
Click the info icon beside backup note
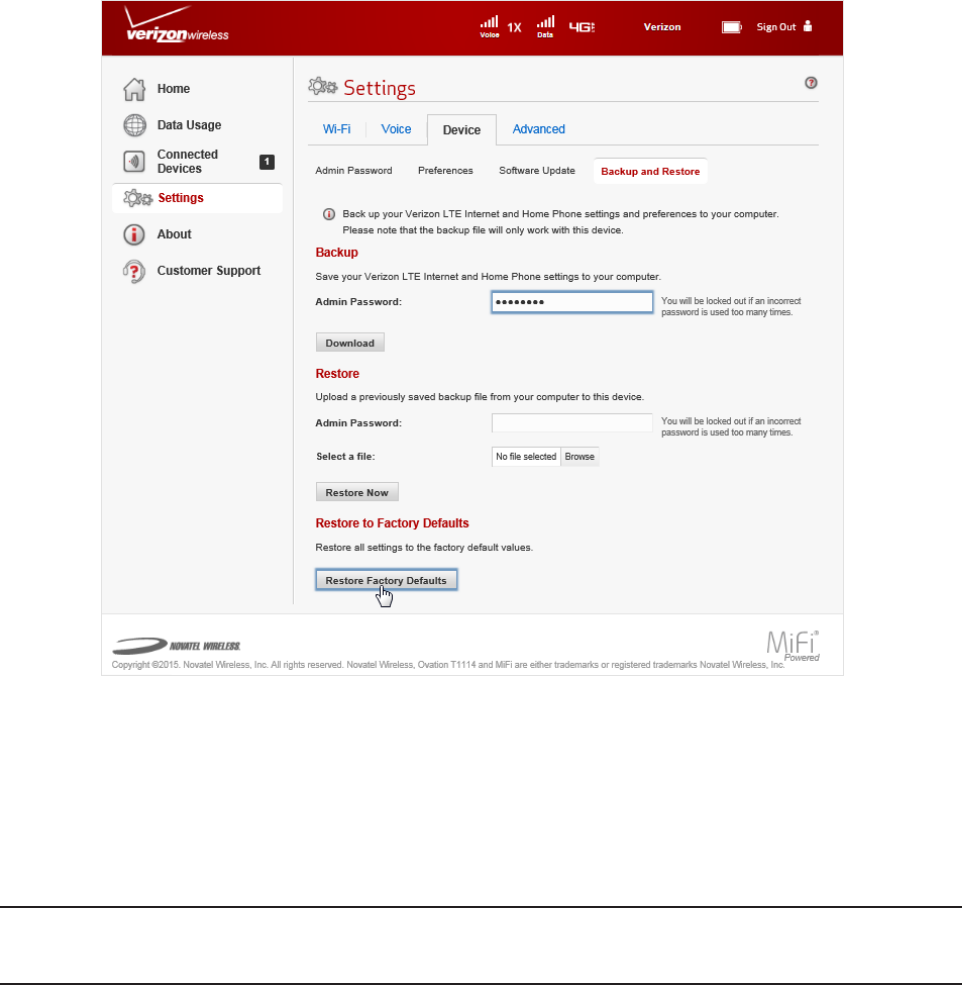[x=329, y=214]
